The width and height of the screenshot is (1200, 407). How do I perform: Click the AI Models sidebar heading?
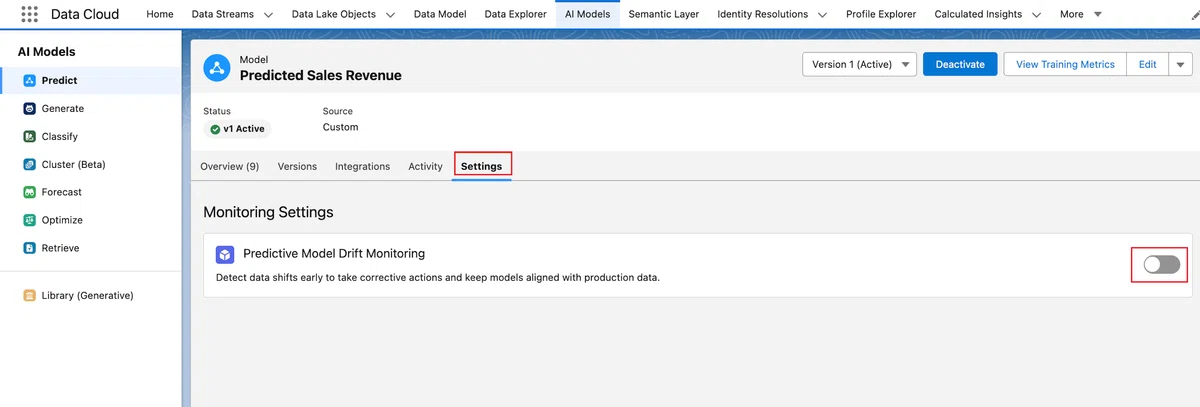46,52
